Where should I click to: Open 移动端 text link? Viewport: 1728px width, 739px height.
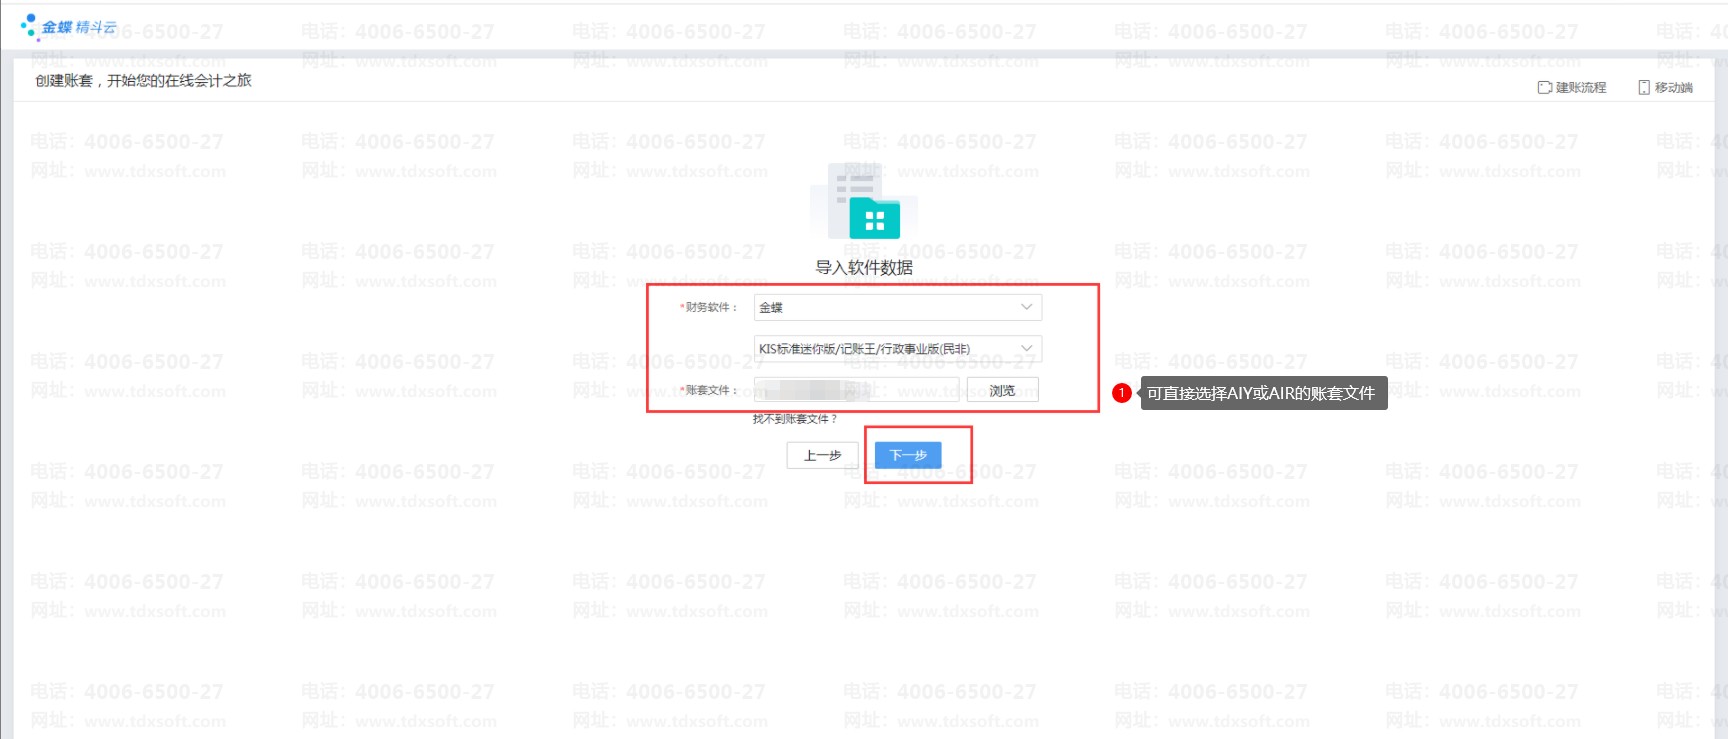point(1673,88)
